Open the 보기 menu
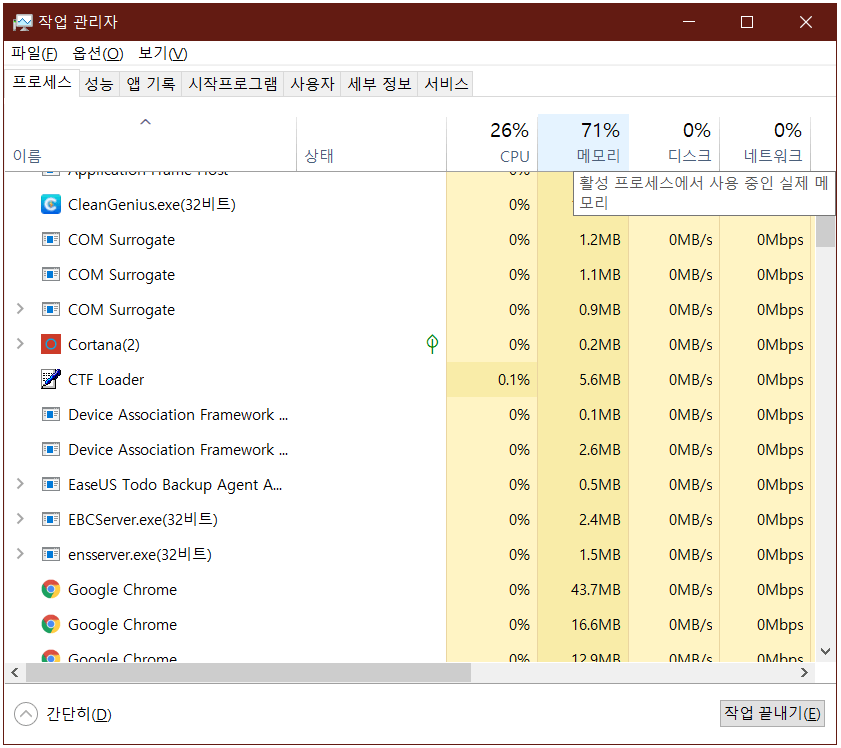The image size is (841, 748). pos(164,53)
